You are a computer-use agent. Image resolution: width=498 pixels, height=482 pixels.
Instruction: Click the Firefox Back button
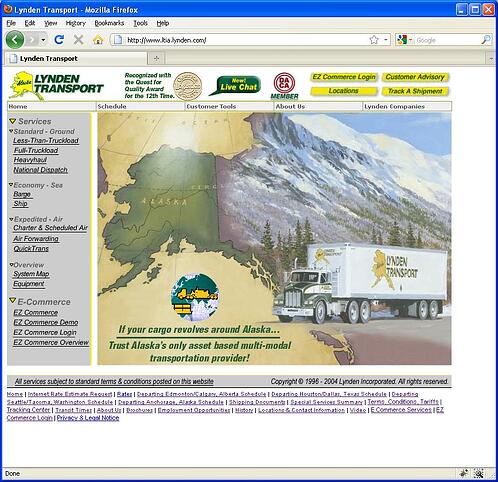15,40
